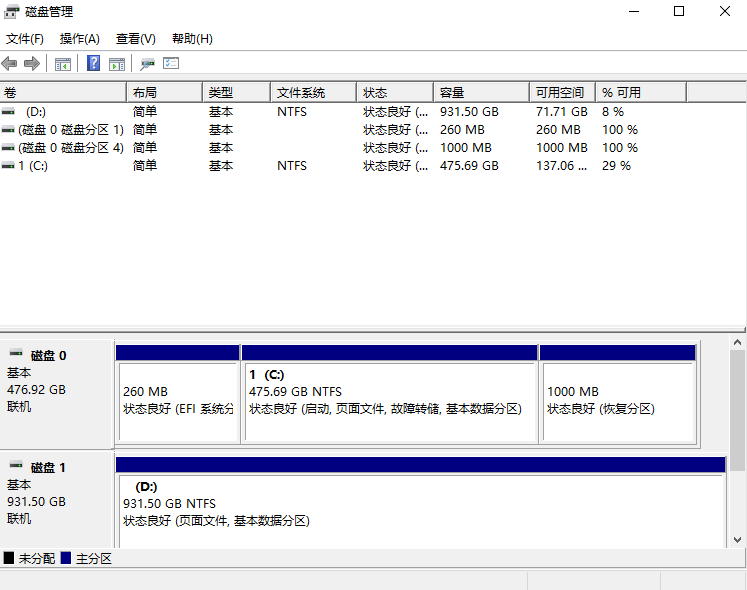Select the 磁盘 1 disk label panel

(x=57, y=499)
